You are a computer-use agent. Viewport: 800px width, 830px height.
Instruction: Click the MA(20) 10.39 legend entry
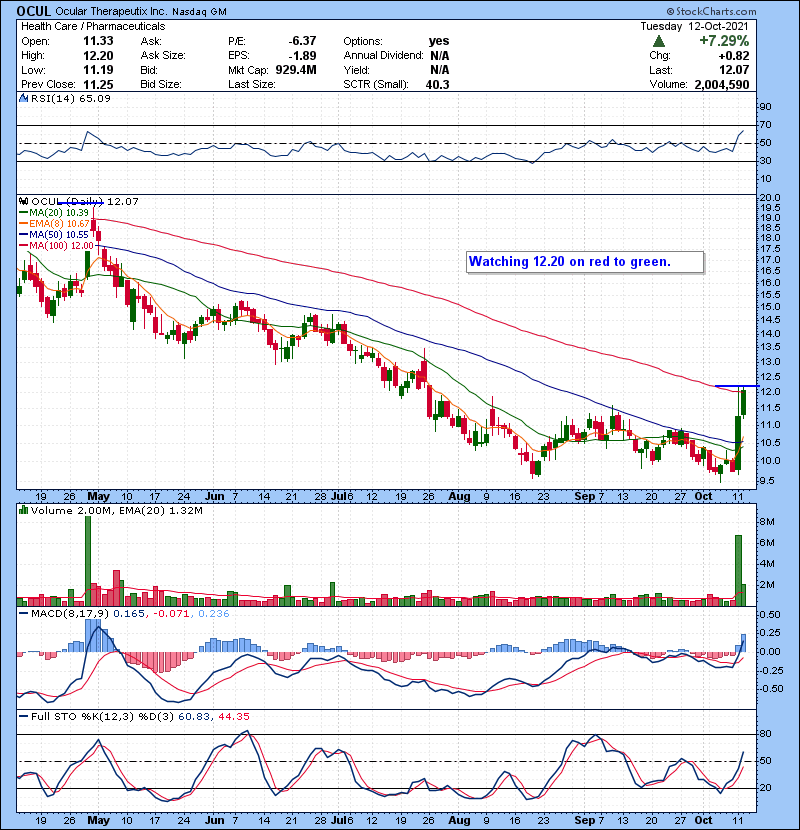point(54,212)
